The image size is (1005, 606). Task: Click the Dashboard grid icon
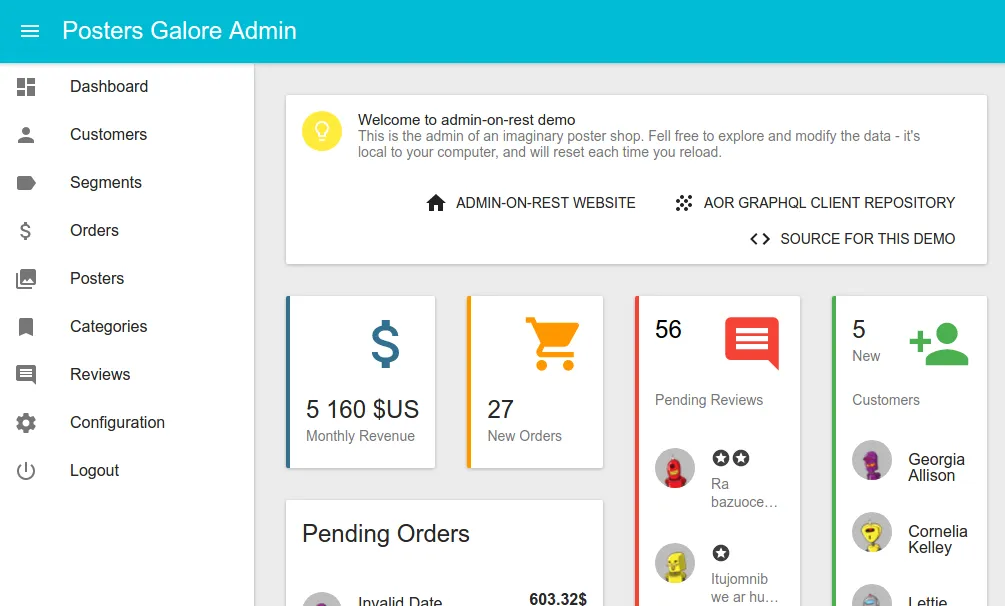[26, 87]
